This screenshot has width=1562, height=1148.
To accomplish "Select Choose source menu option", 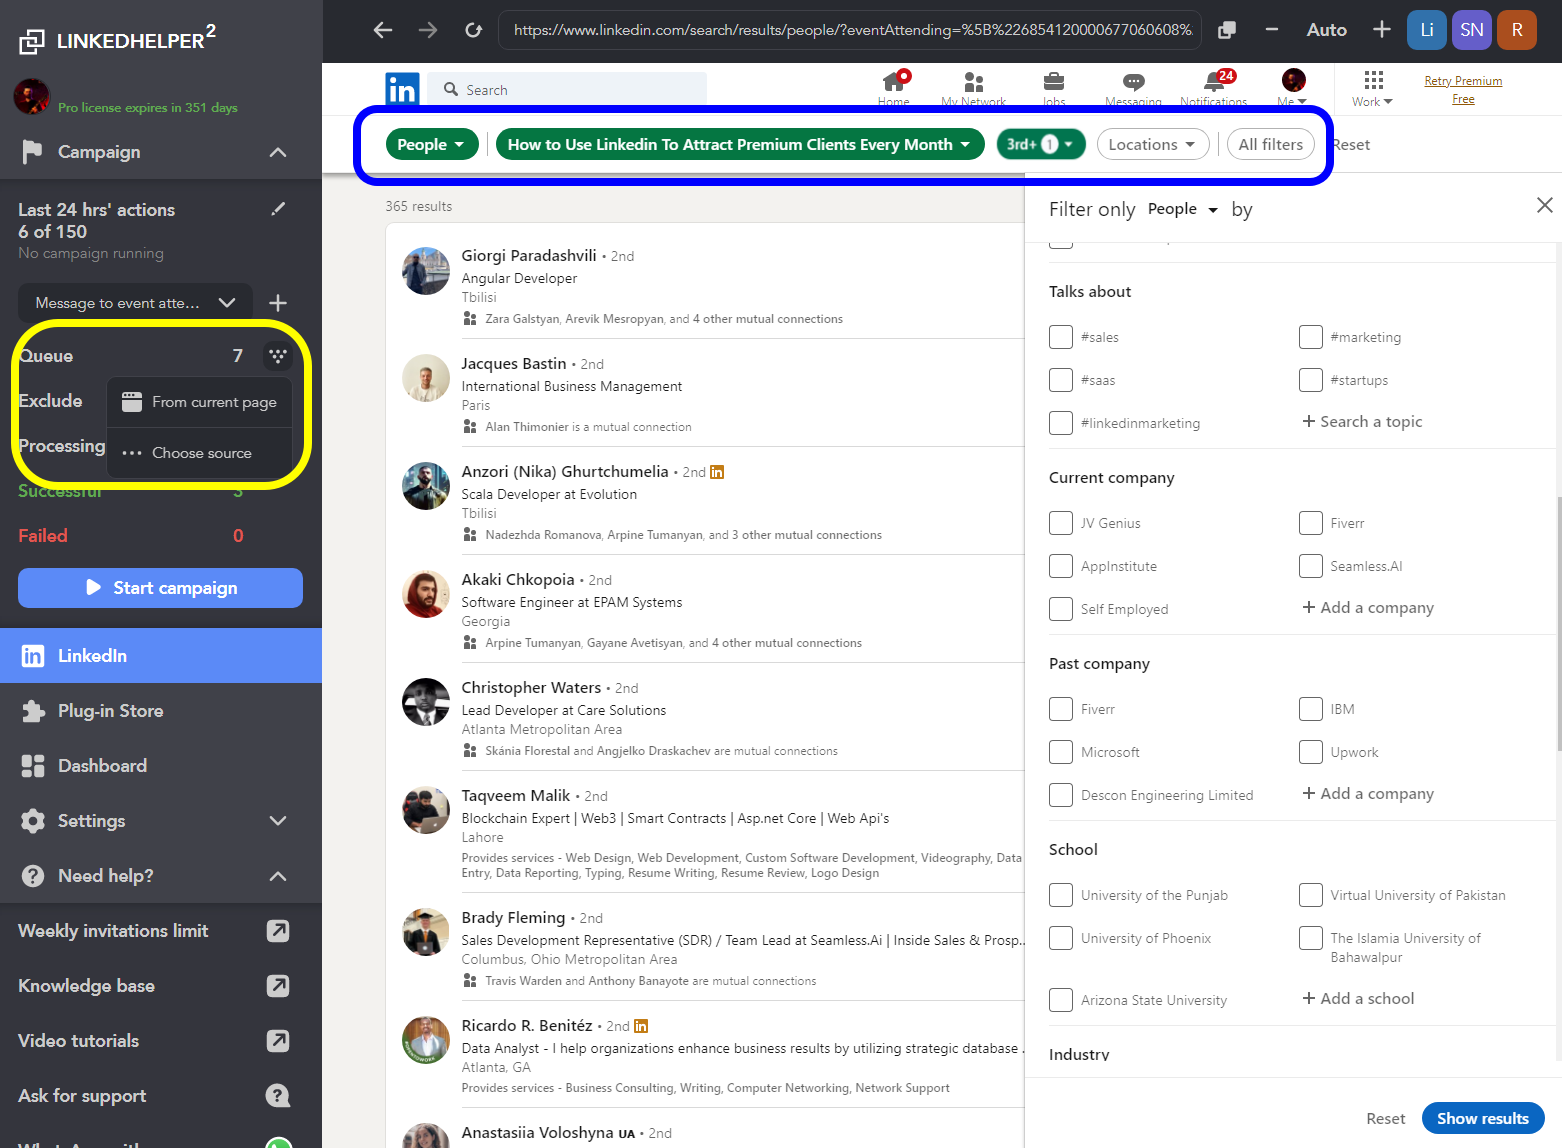I will [x=200, y=453].
